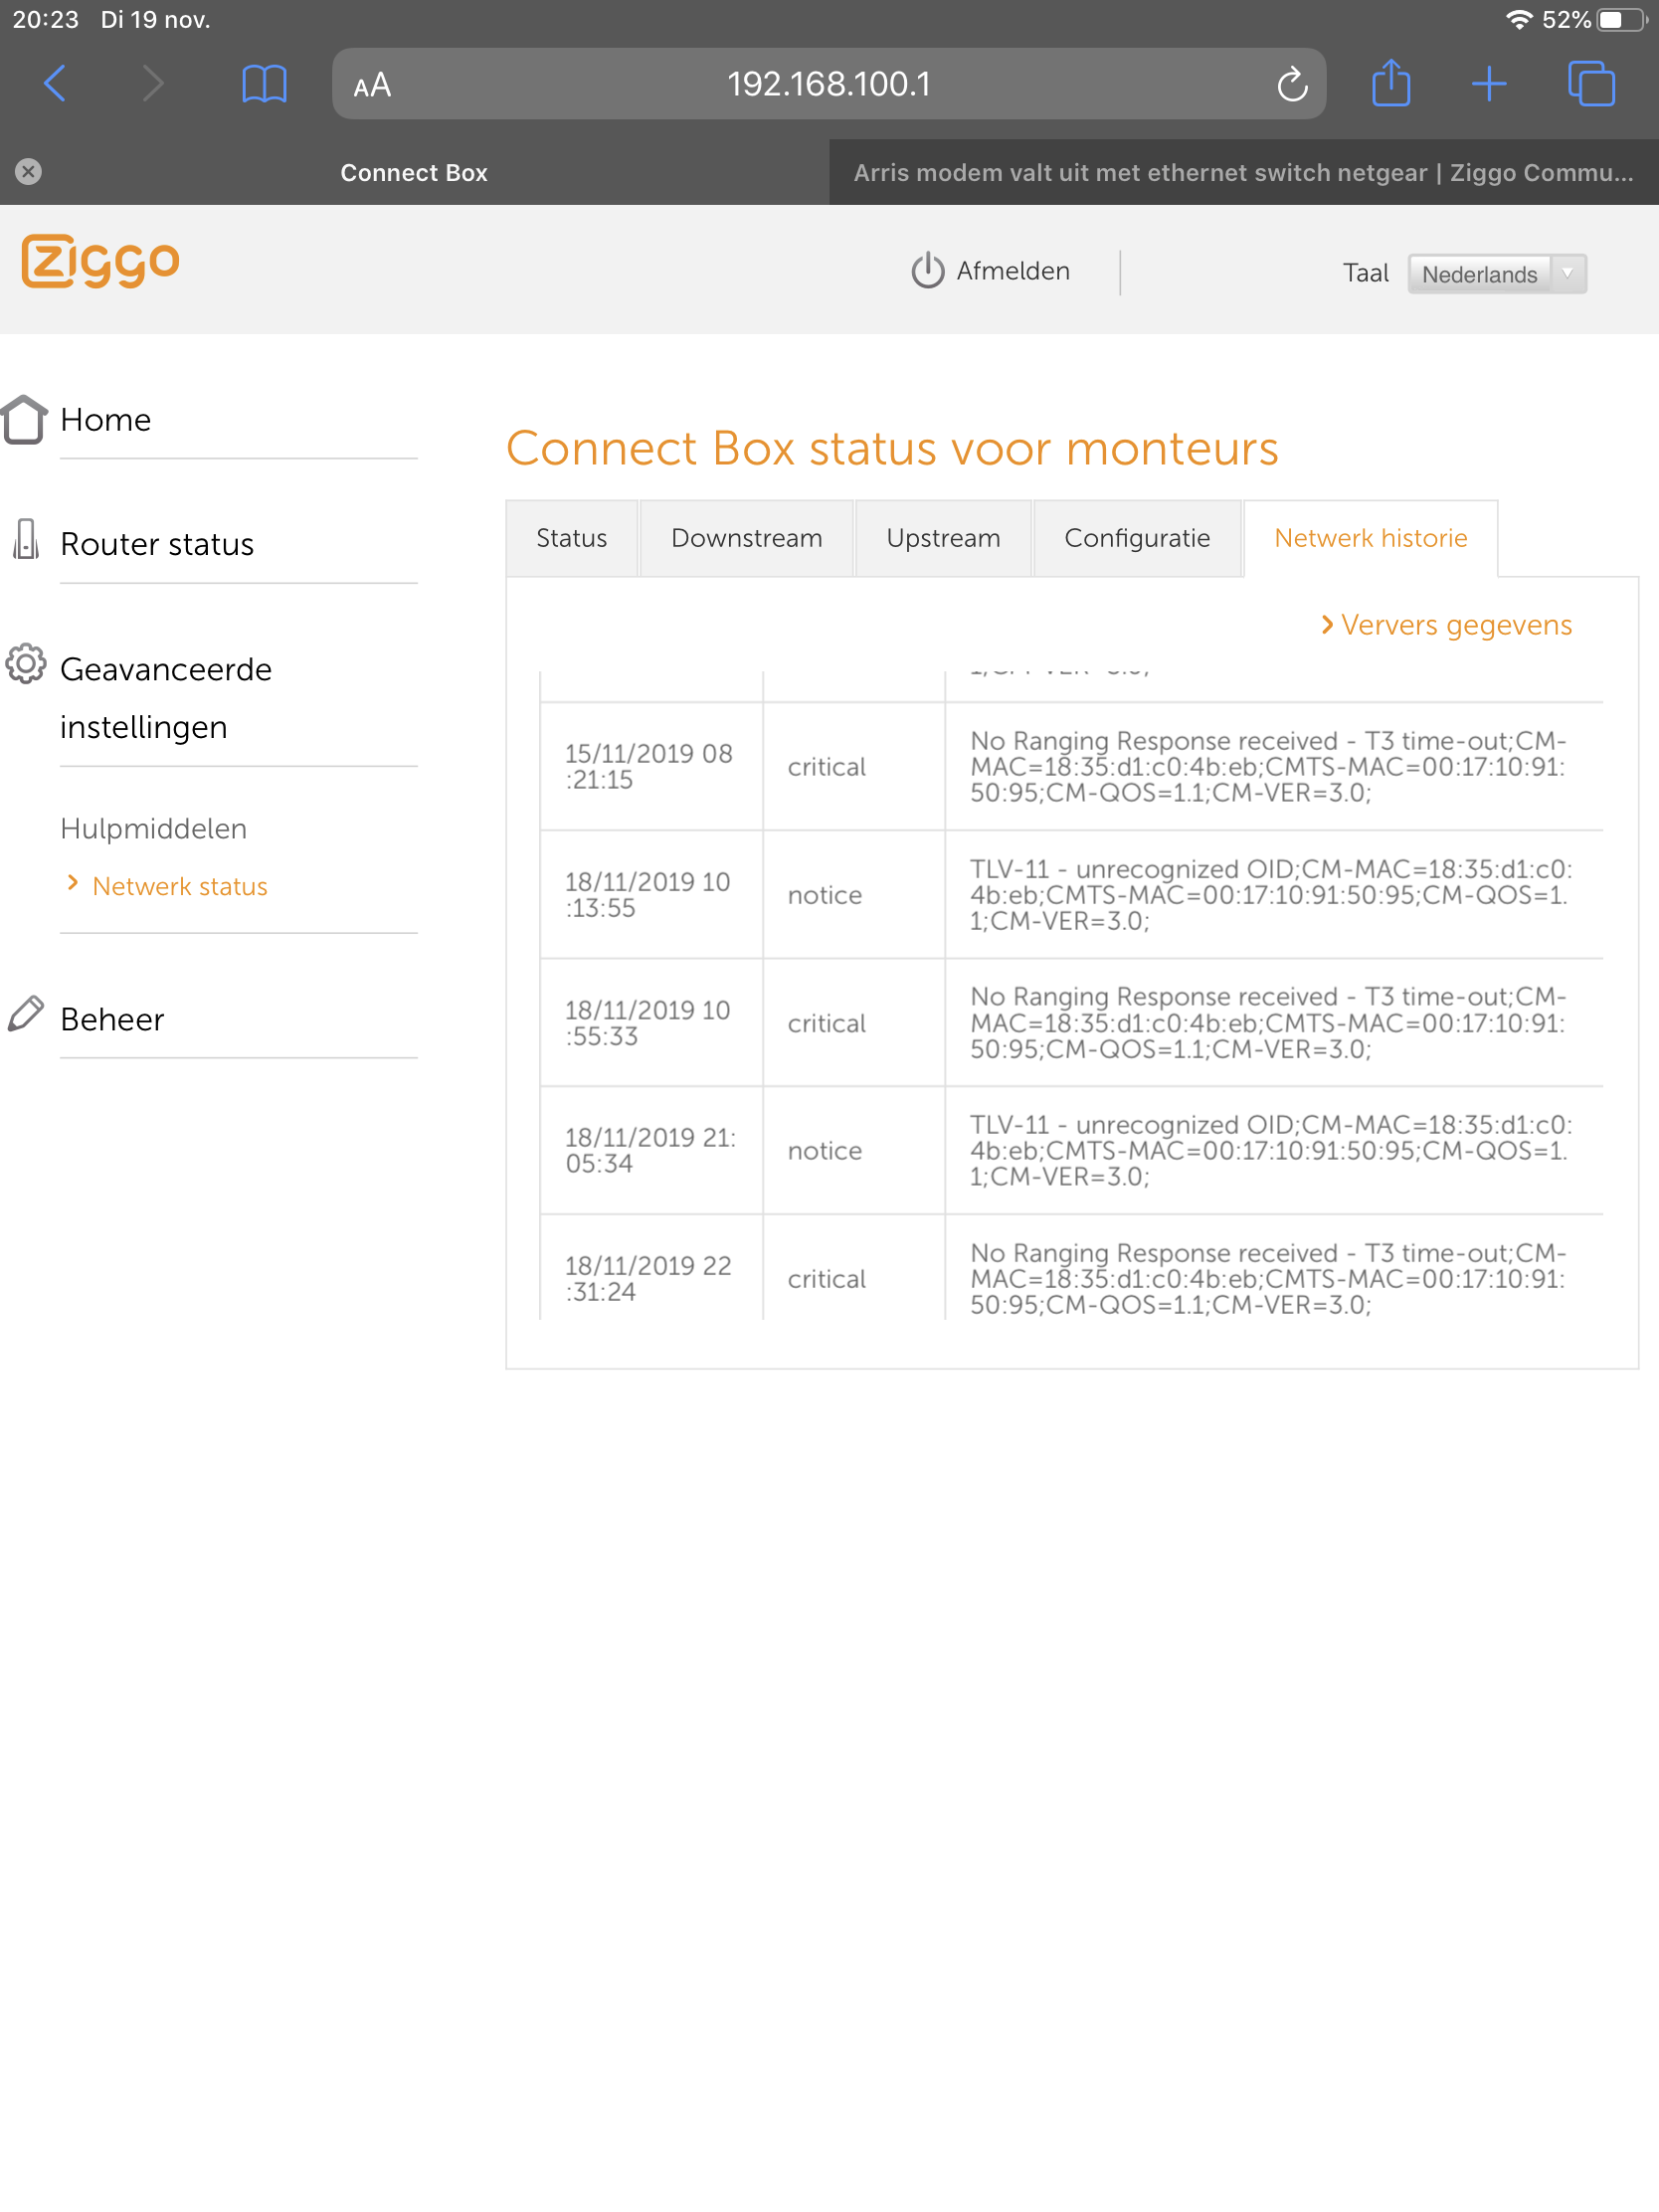Viewport: 1659px width, 2212px height.
Task: Open the tab overview icon
Action: point(1590,84)
